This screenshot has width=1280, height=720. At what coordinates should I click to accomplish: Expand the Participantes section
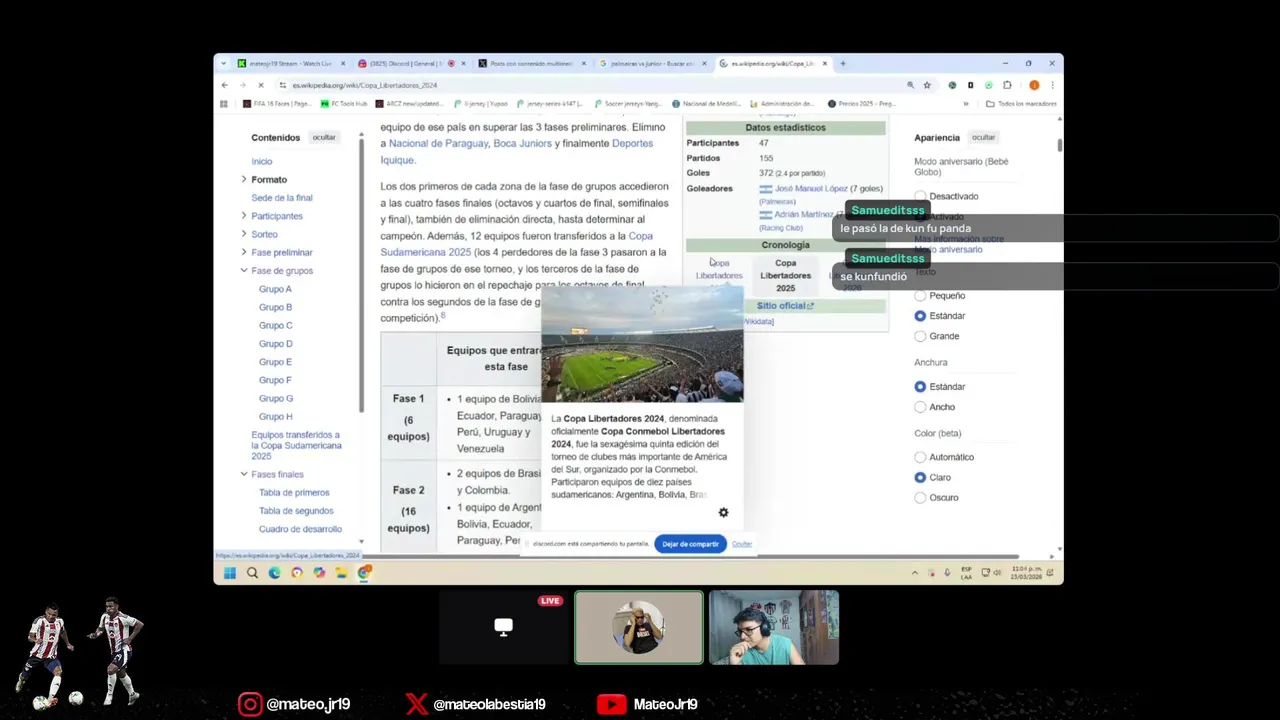[243, 216]
